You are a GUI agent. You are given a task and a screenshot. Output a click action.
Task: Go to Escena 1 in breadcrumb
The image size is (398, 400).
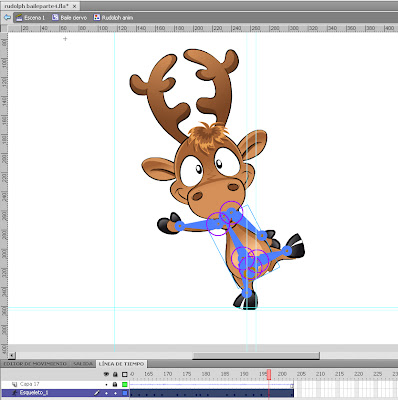click(30, 18)
